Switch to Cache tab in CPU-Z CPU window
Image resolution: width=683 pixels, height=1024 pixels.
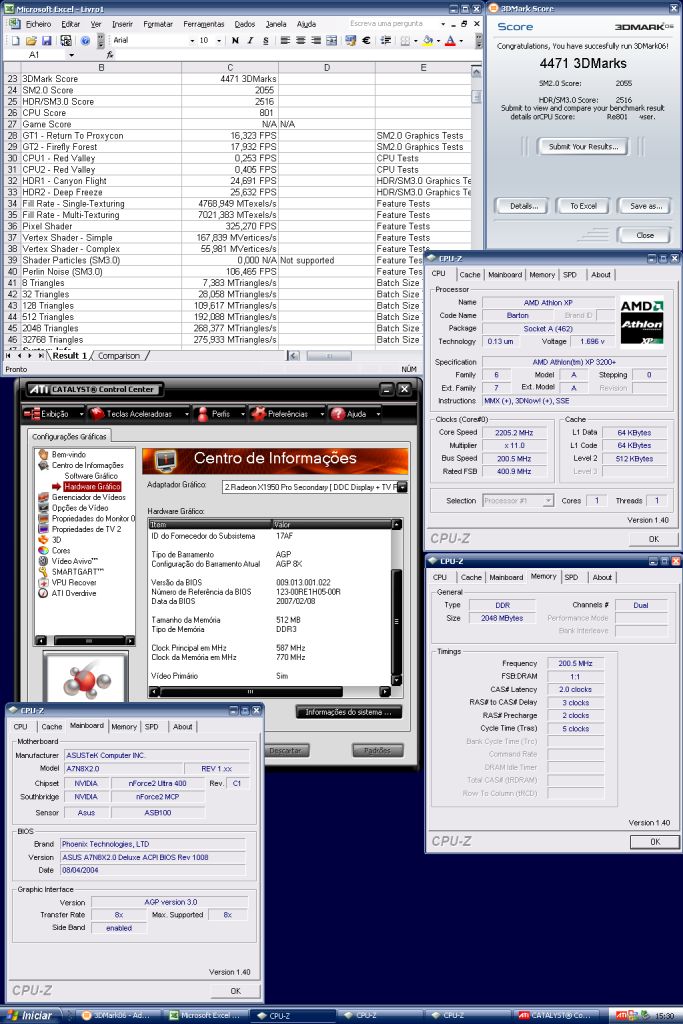[x=469, y=275]
